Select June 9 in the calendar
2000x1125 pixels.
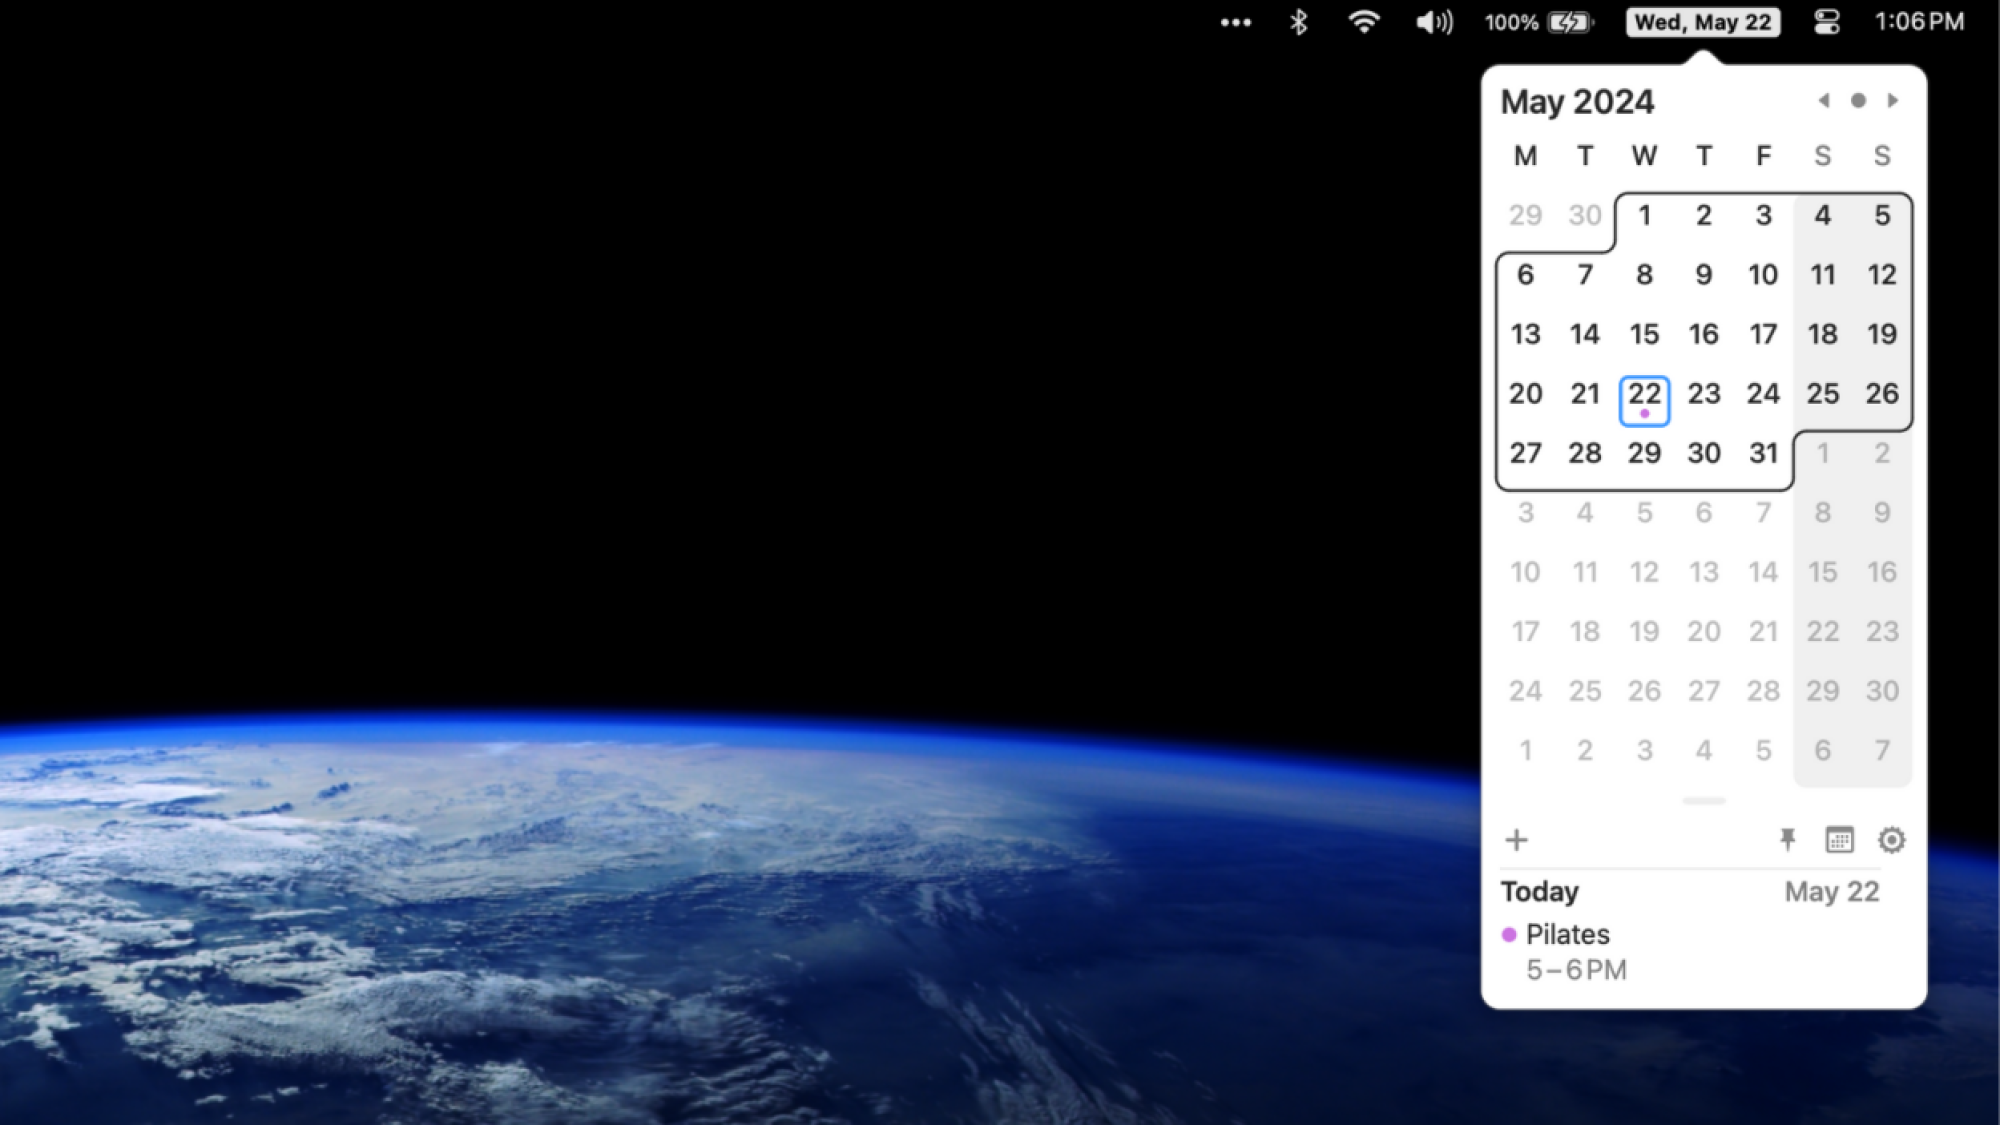pos(1882,513)
